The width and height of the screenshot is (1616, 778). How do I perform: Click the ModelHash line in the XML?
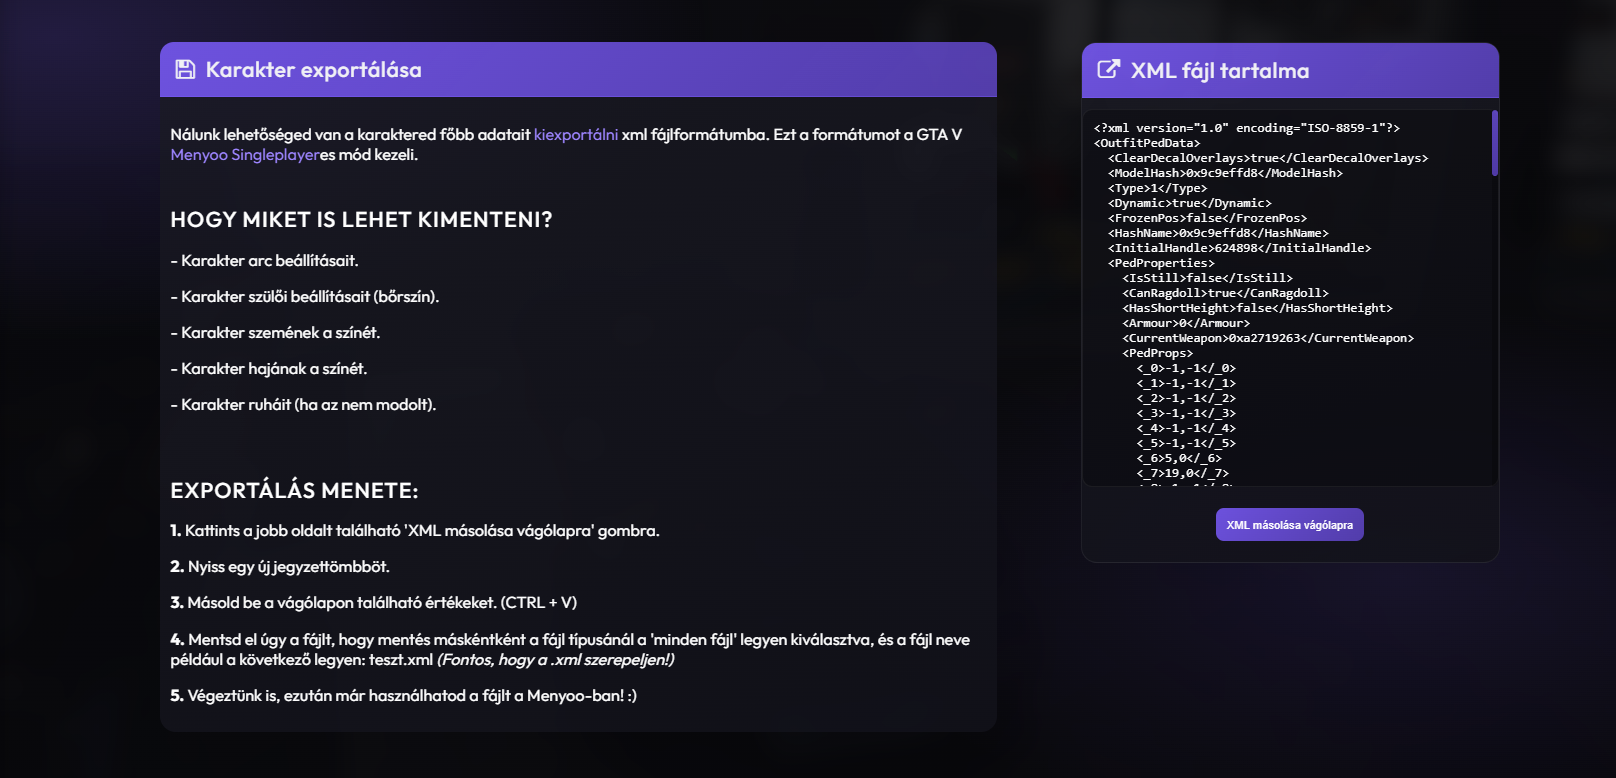tap(1225, 173)
